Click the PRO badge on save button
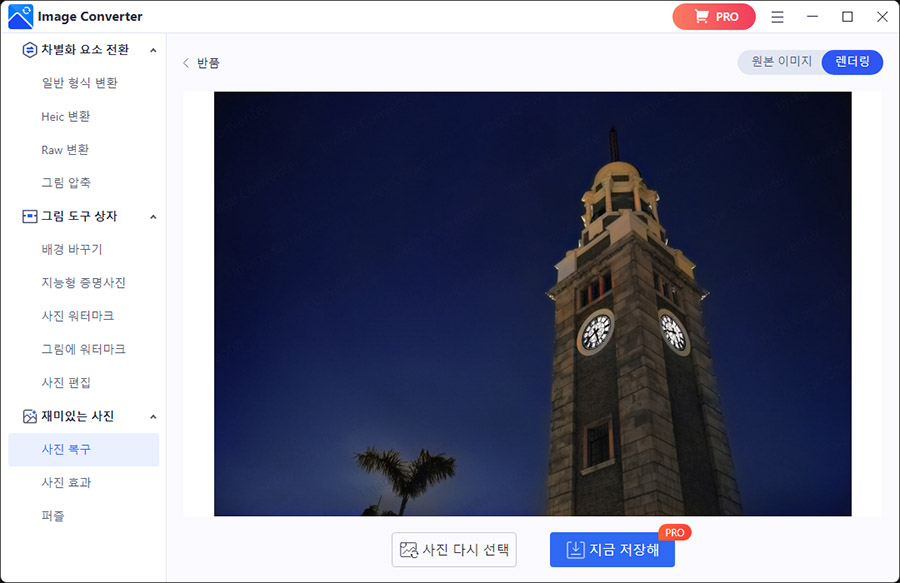This screenshot has height=583, width=900. pyautogui.click(x=674, y=533)
